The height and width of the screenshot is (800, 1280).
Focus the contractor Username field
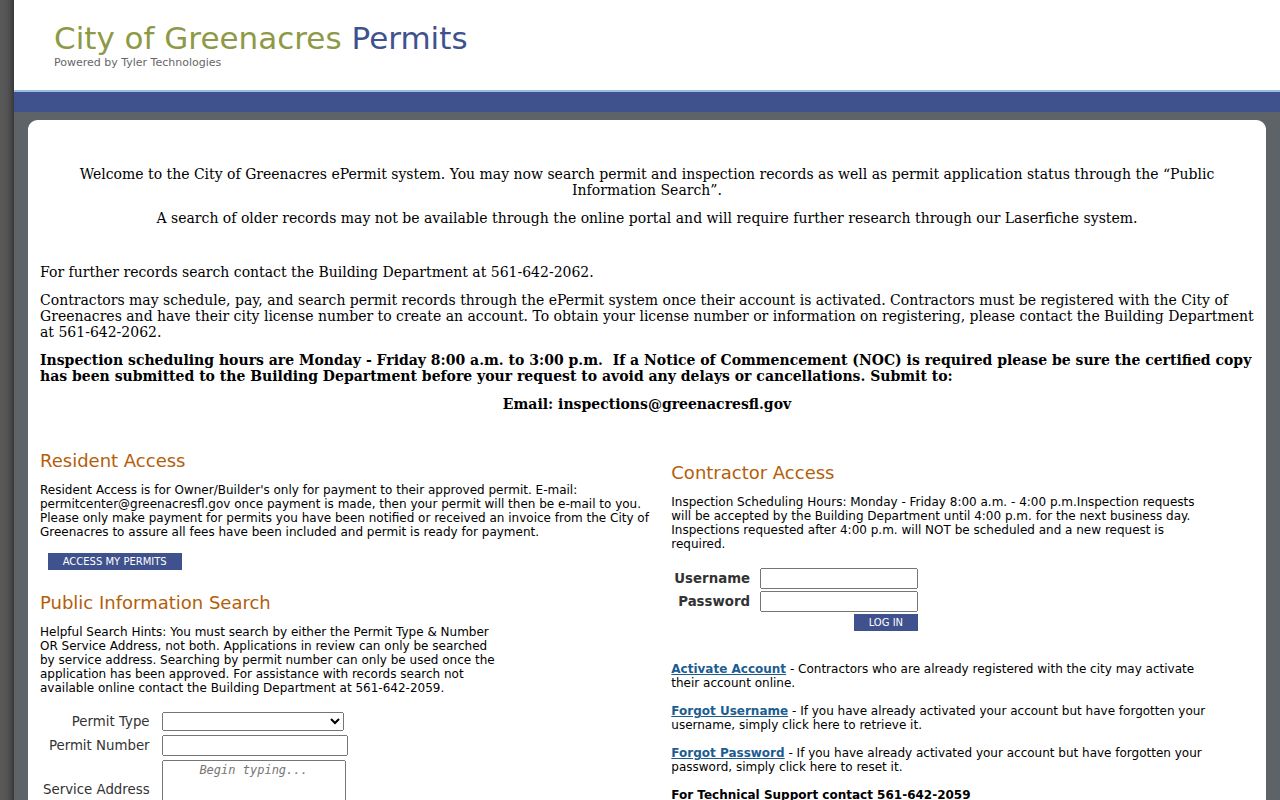839,578
